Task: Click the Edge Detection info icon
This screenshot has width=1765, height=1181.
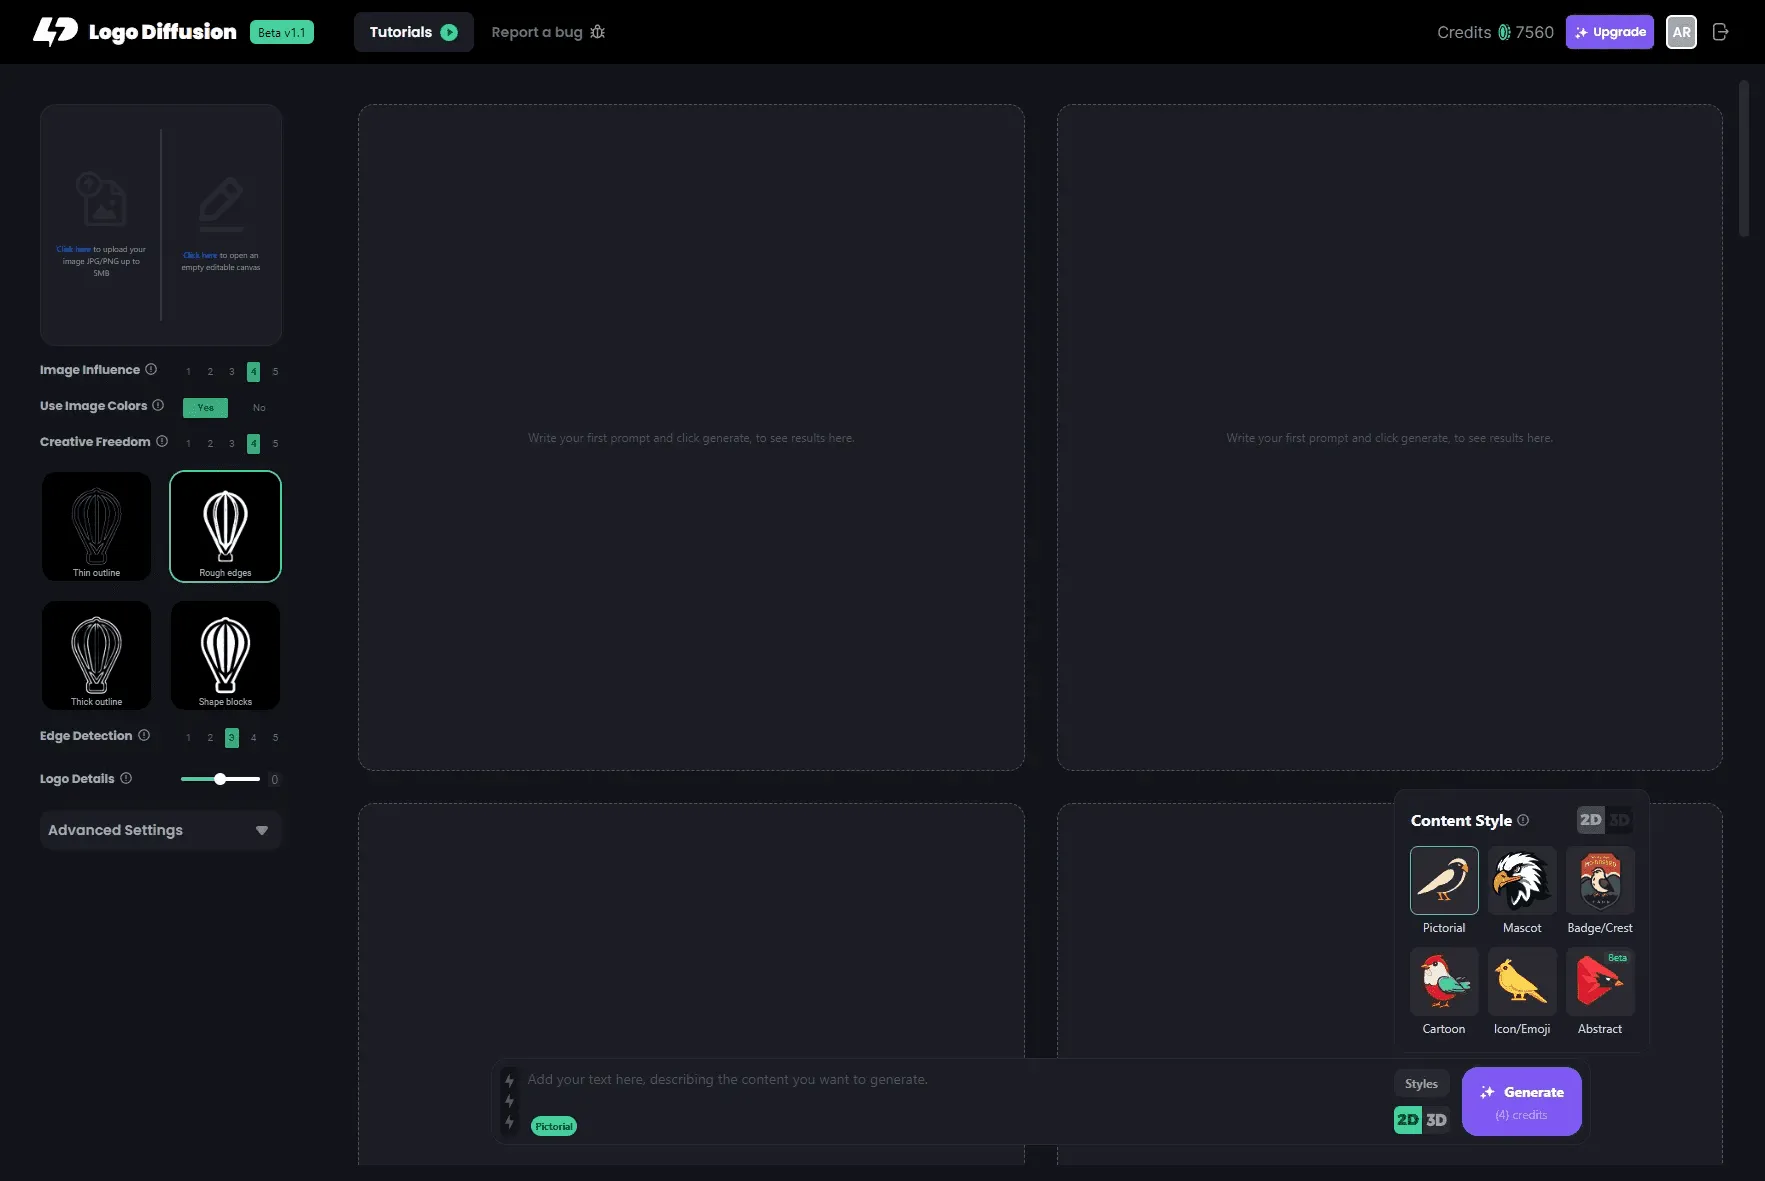Action: tap(144, 735)
